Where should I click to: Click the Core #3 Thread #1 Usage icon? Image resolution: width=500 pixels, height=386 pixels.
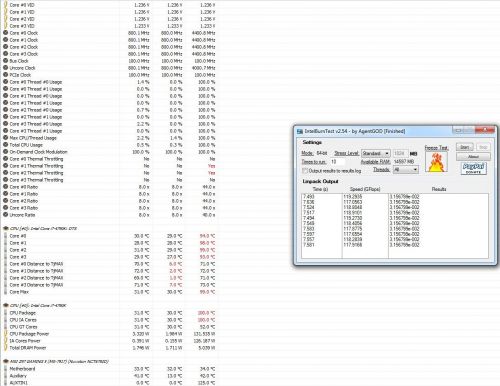(5, 131)
